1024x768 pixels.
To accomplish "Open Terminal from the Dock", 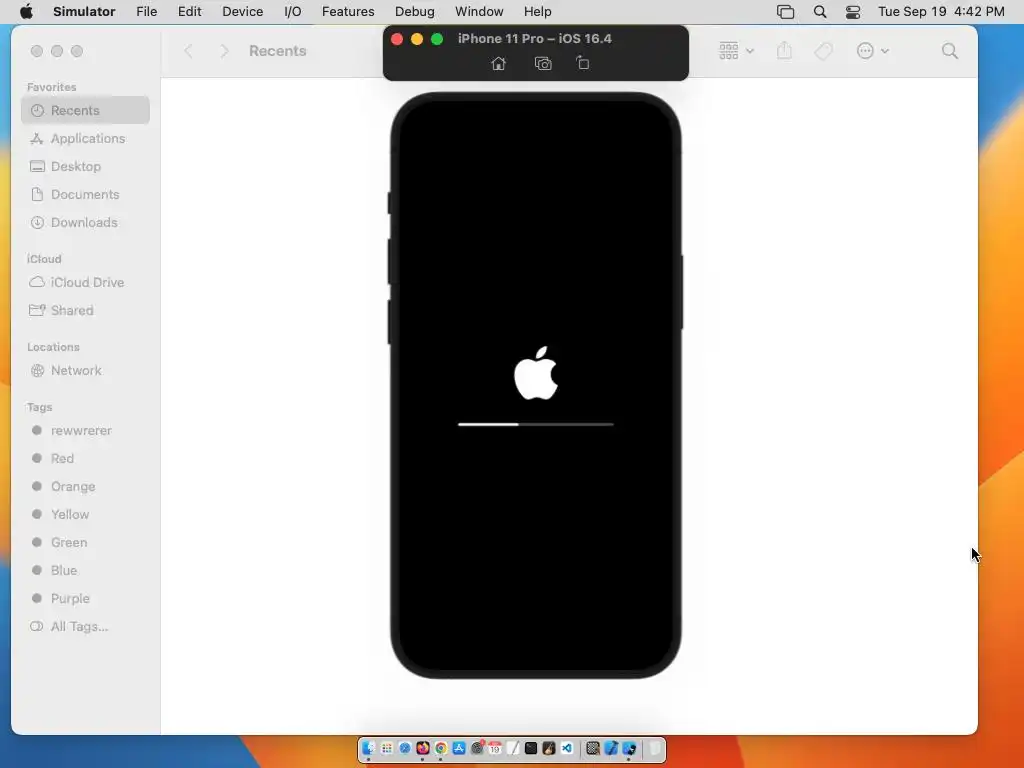I will tap(531, 748).
